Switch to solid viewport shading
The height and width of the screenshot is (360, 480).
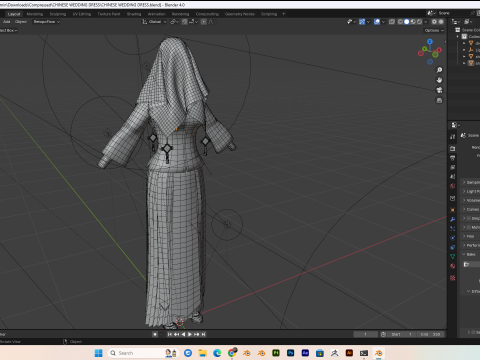(407, 22)
